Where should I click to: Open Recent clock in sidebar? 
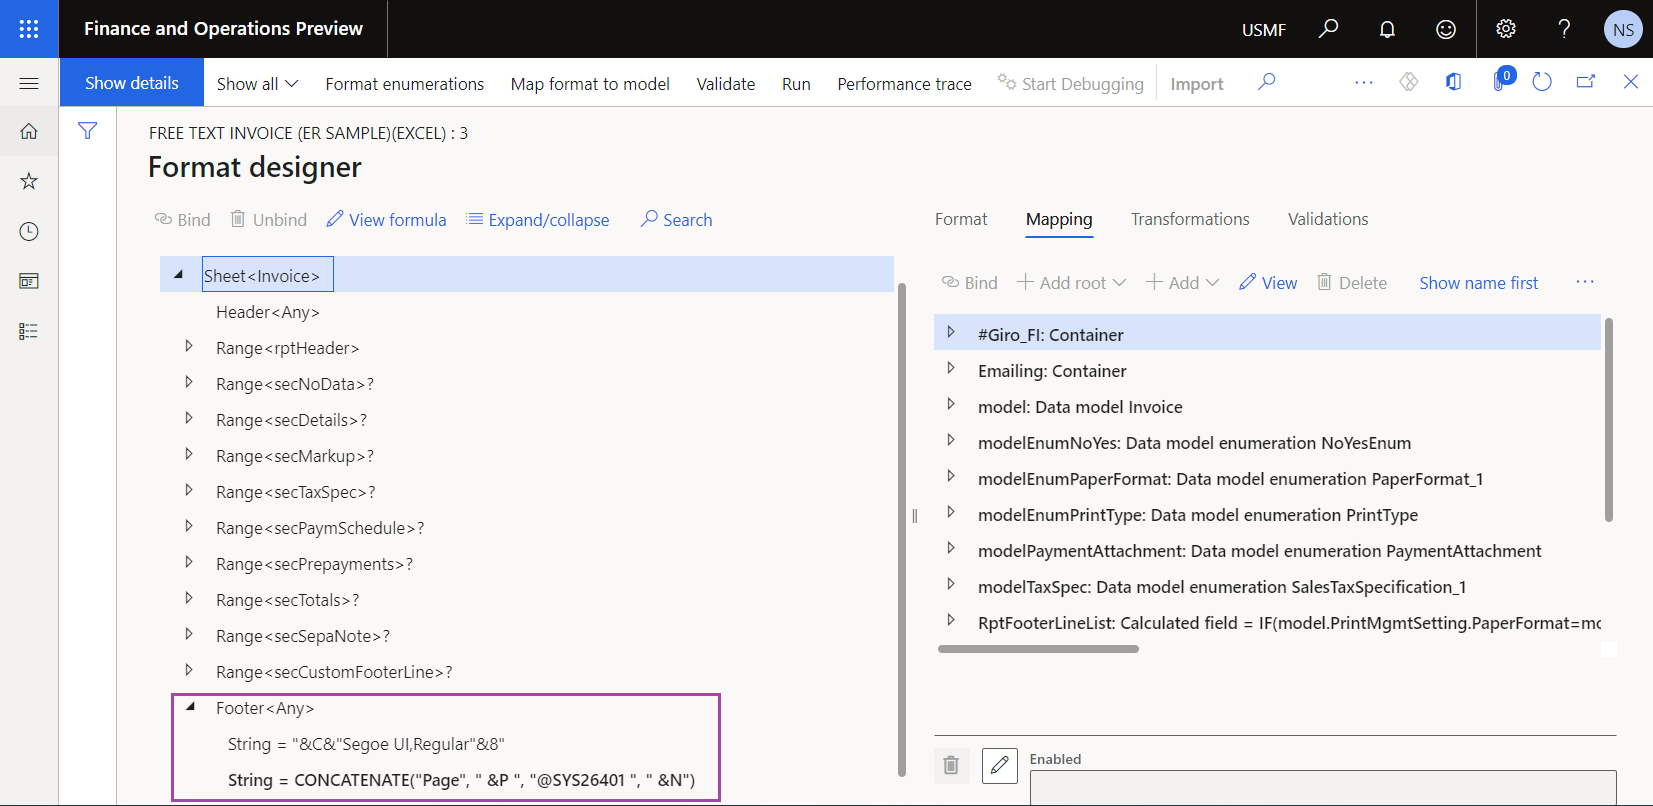(x=29, y=231)
